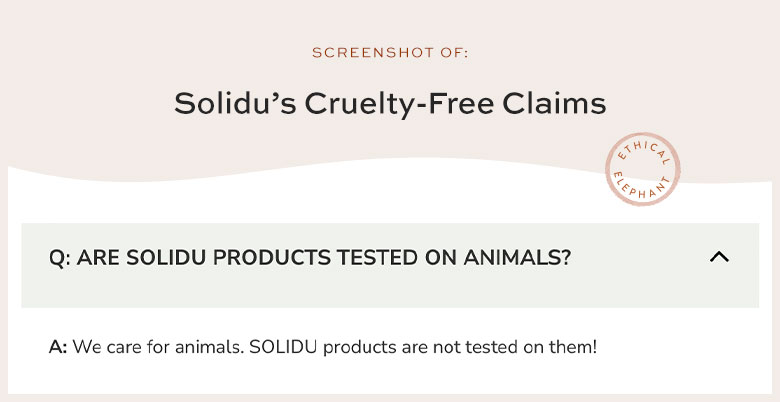This screenshot has height=402, width=780.
Task: Click the Ethical Elephant circular badge
Action: point(643,169)
